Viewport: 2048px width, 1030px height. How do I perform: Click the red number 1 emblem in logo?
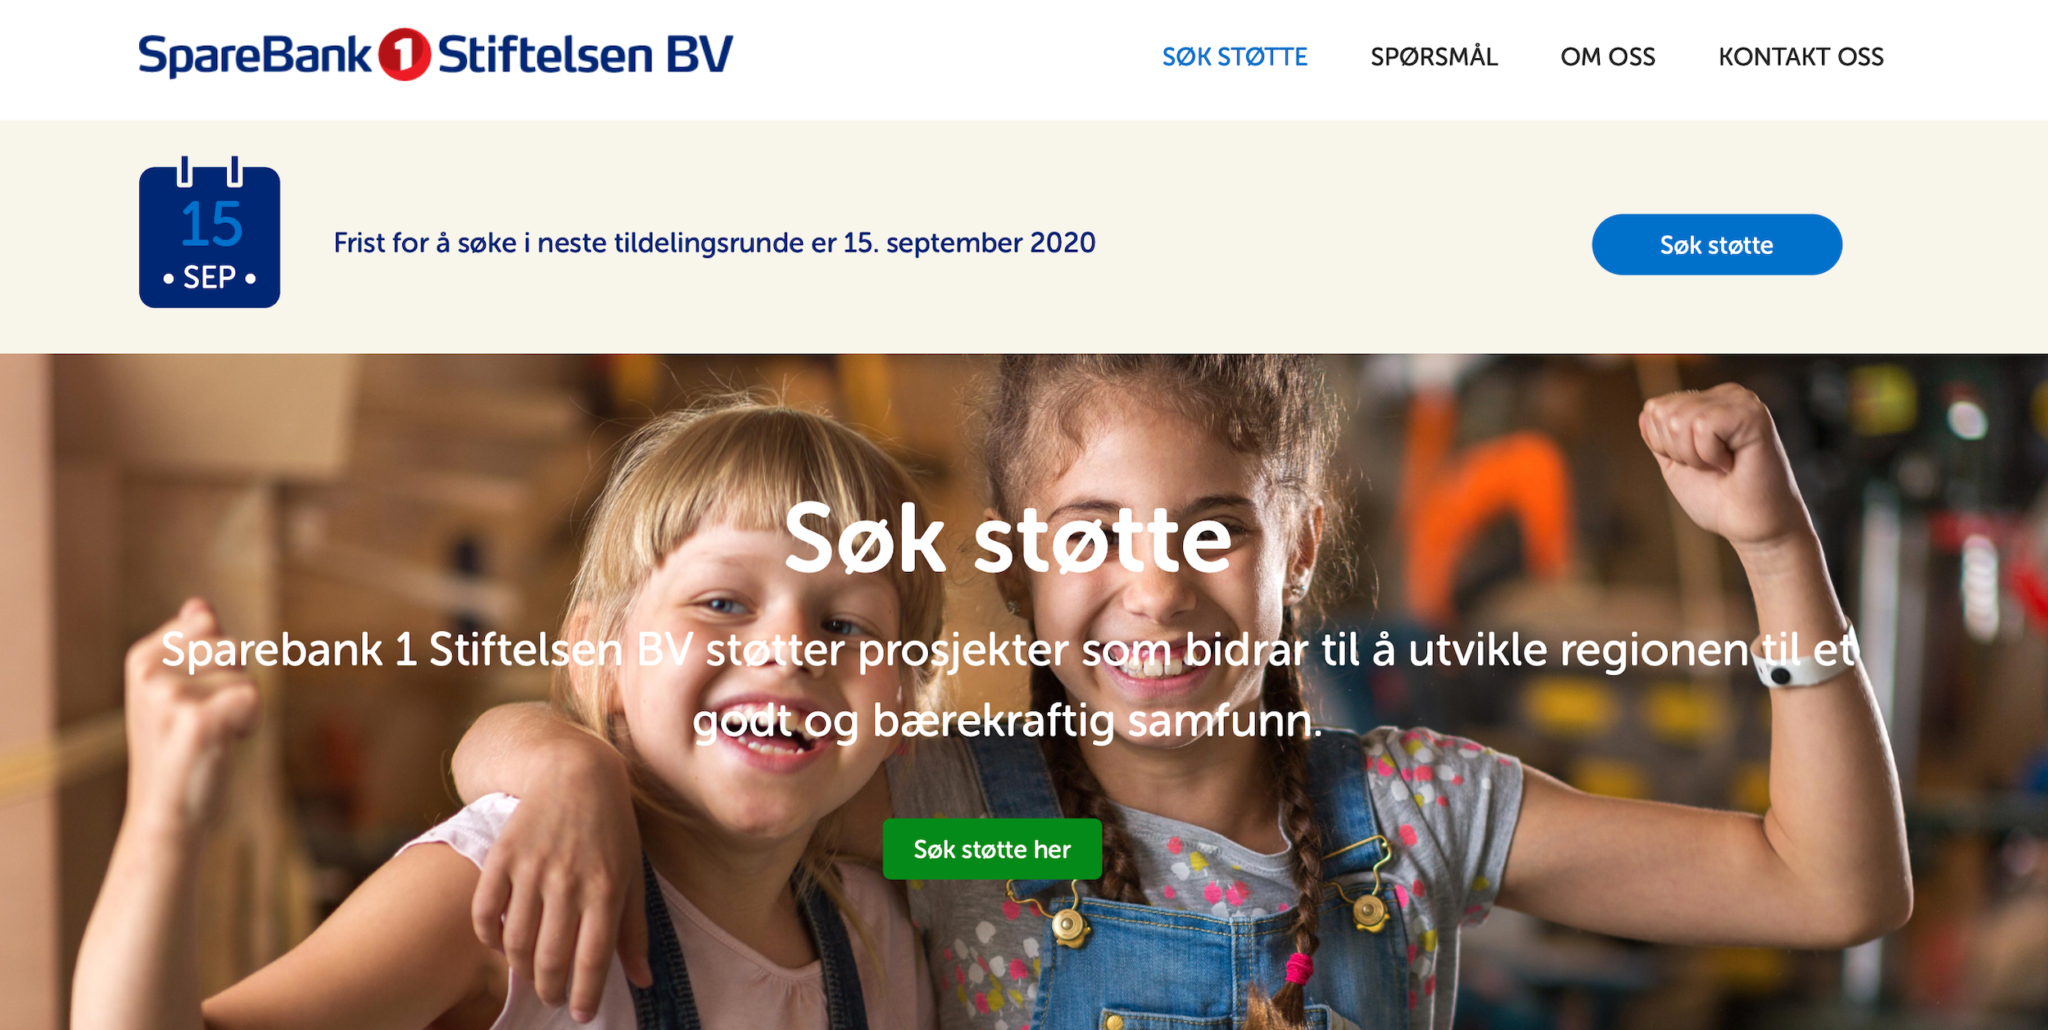pos(404,54)
